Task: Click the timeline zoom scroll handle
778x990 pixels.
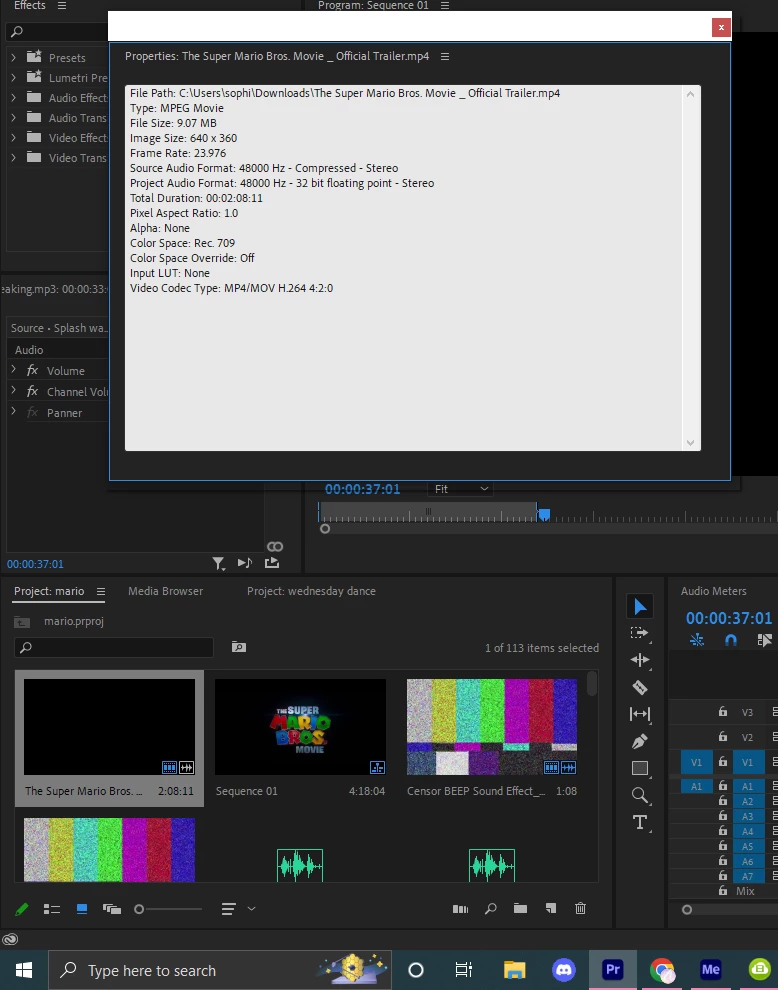Action: point(687,910)
